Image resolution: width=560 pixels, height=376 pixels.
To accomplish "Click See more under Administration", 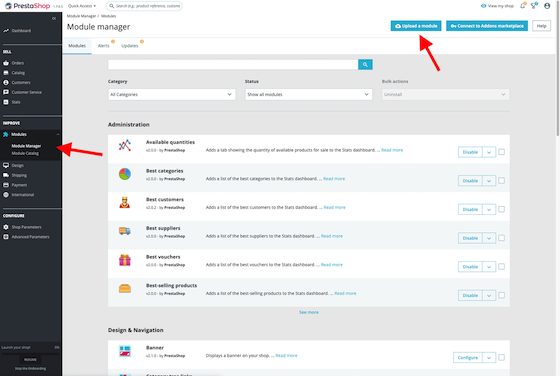I will coord(309,312).
